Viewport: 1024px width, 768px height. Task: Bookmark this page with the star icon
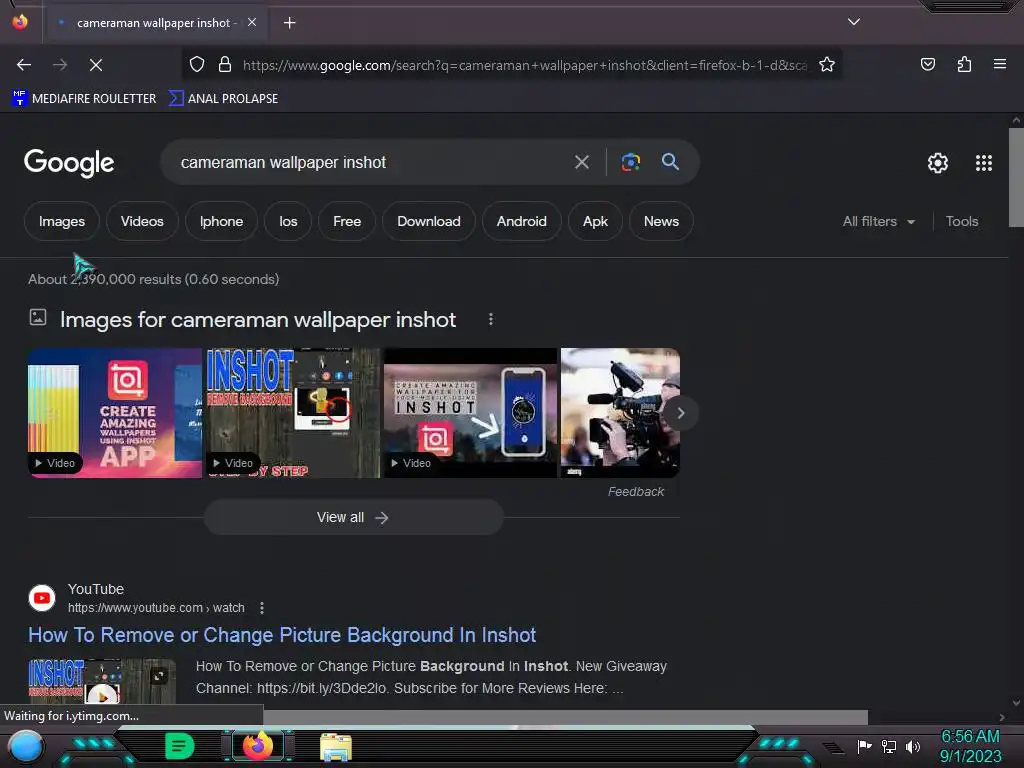(827, 64)
